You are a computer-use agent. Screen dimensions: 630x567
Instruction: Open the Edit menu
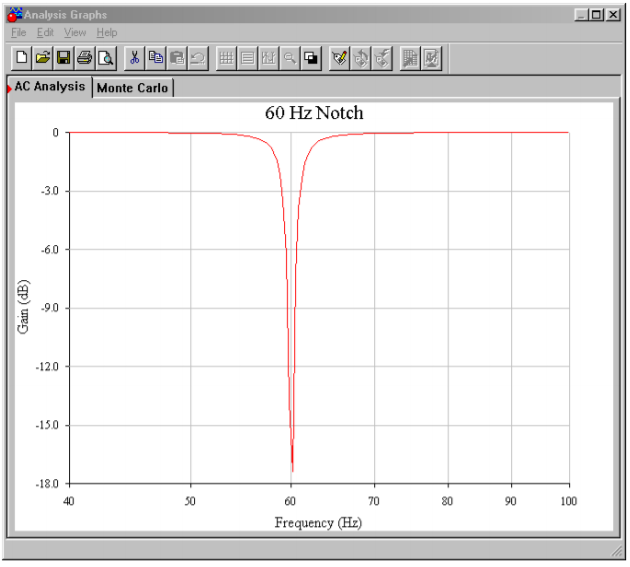[x=45, y=33]
